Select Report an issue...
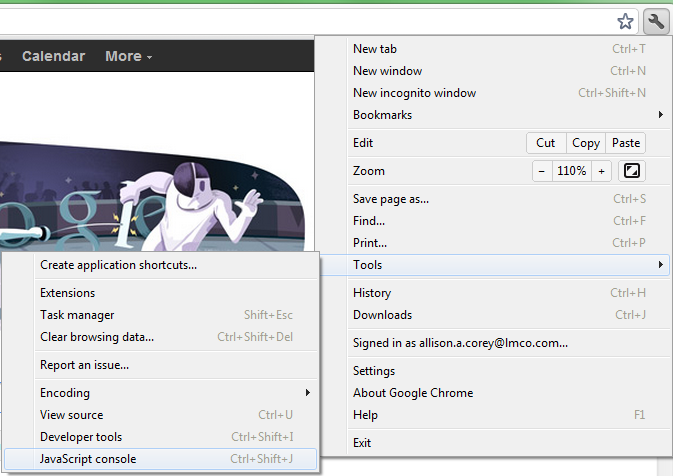 [x=161, y=365]
